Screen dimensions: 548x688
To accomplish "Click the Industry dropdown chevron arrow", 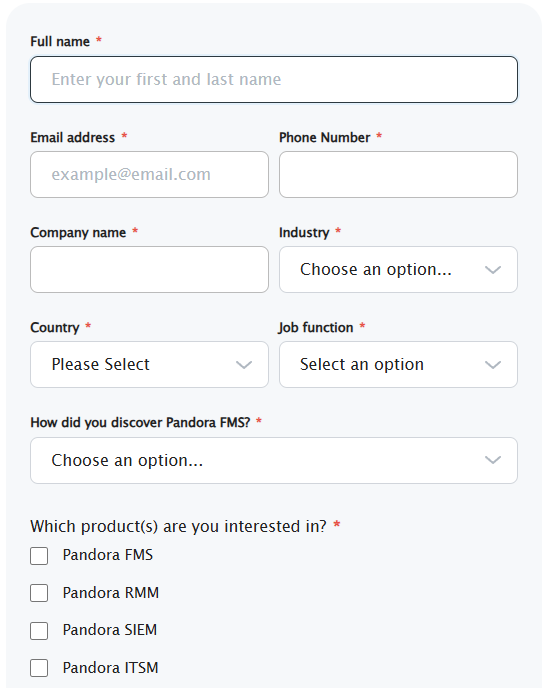I will [493, 270].
